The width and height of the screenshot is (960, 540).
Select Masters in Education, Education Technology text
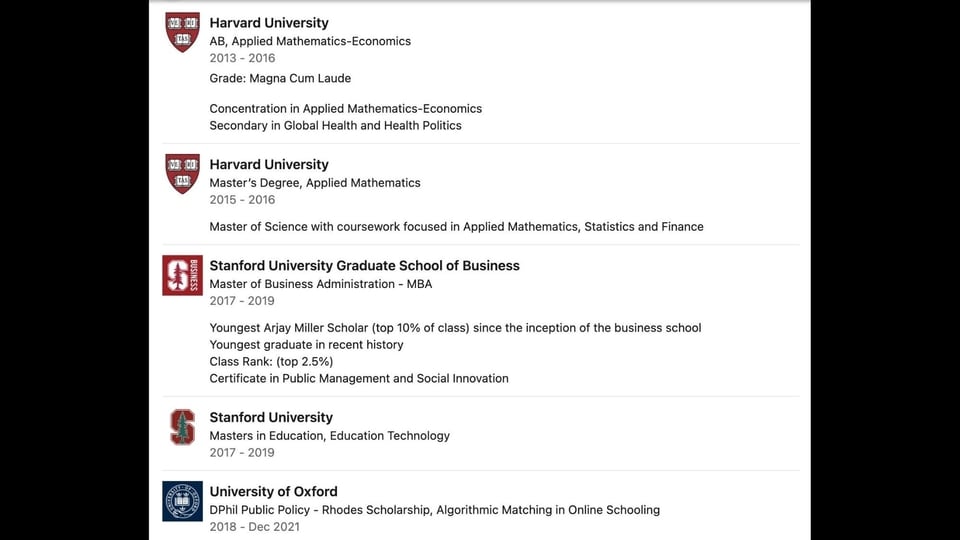pyautogui.click(x=329, y=436)
